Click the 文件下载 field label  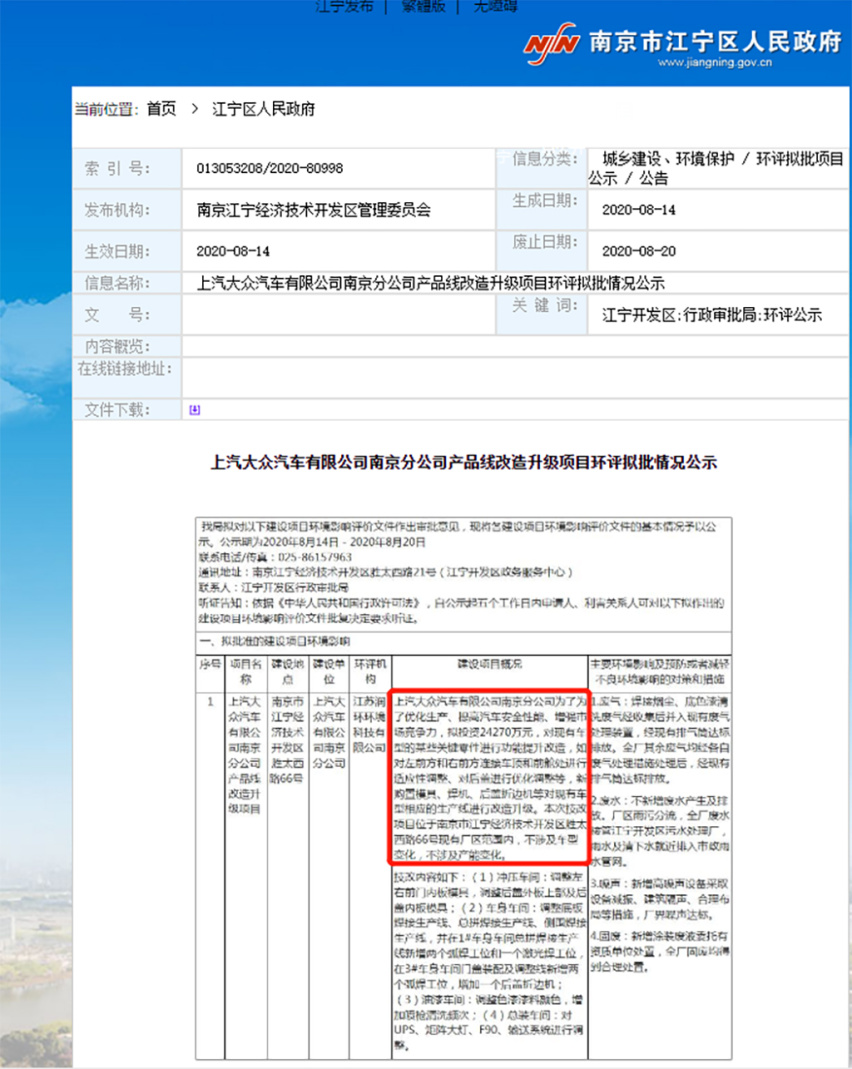click(x=117, y=410)
